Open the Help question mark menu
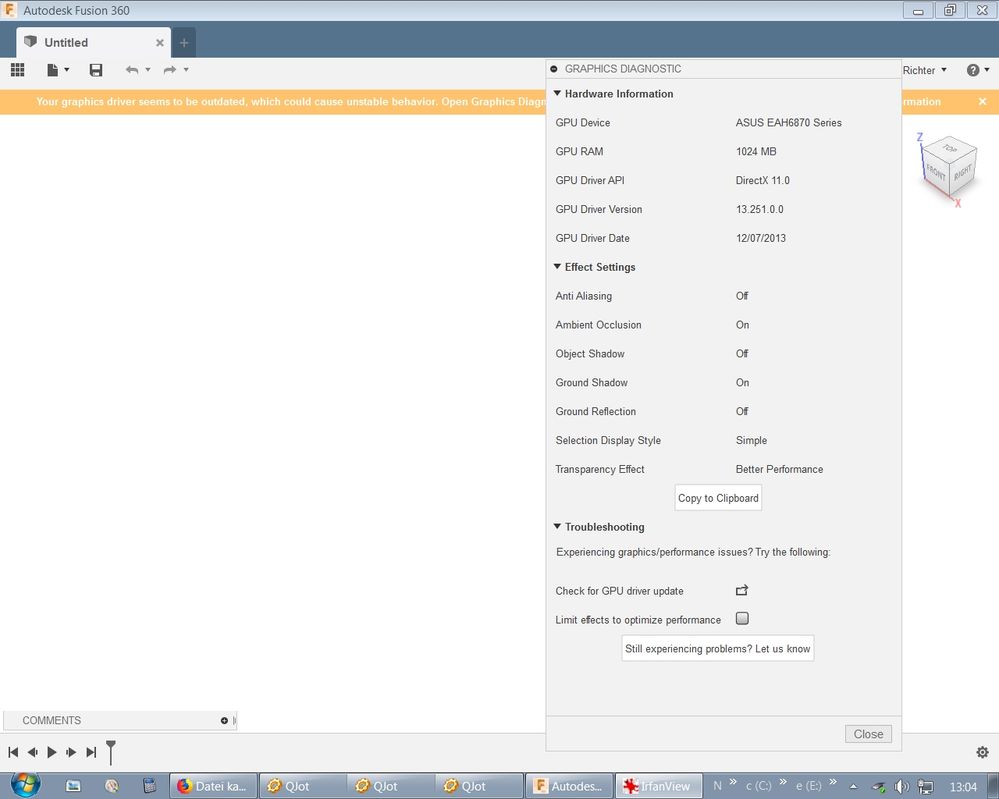Screen dimensions: 999x799 coord(978,70)
